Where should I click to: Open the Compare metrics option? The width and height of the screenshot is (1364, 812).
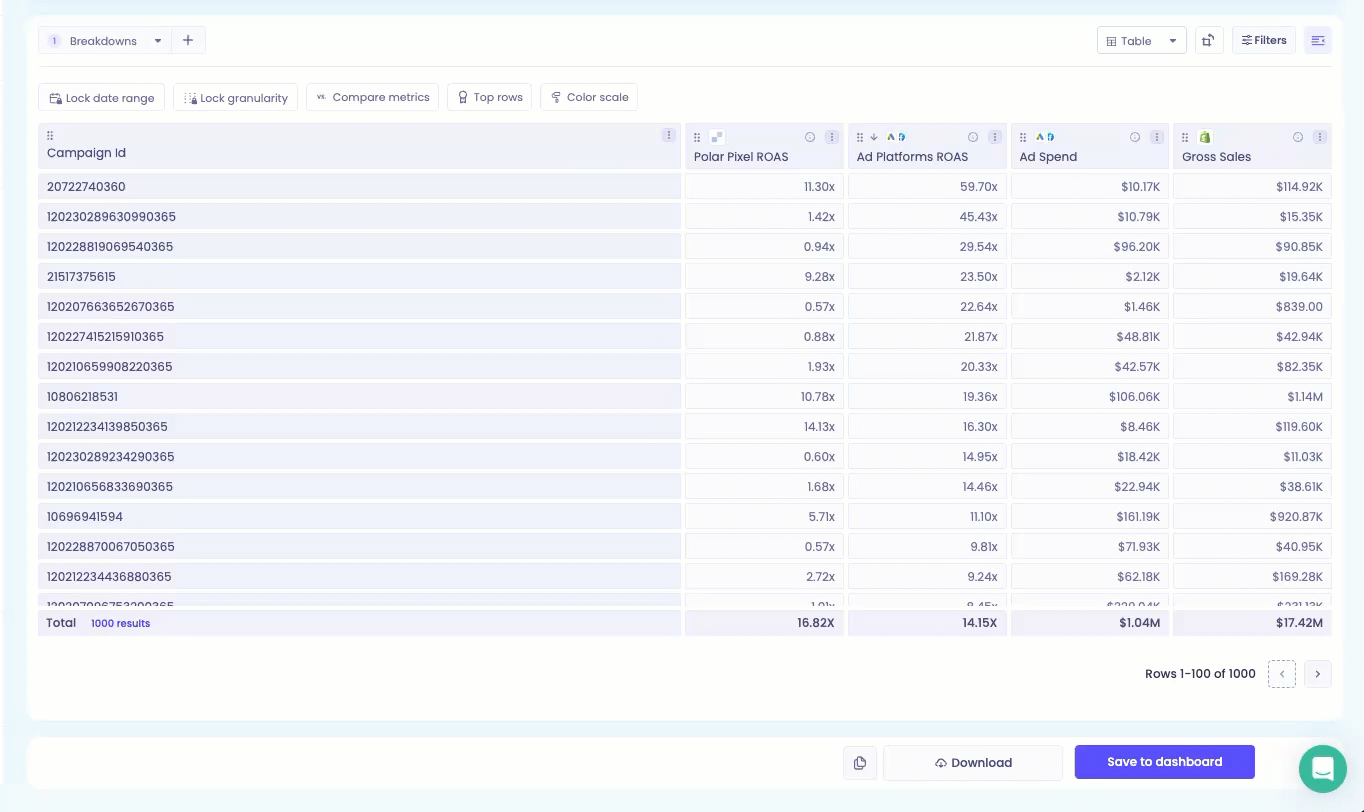[372, 97]
